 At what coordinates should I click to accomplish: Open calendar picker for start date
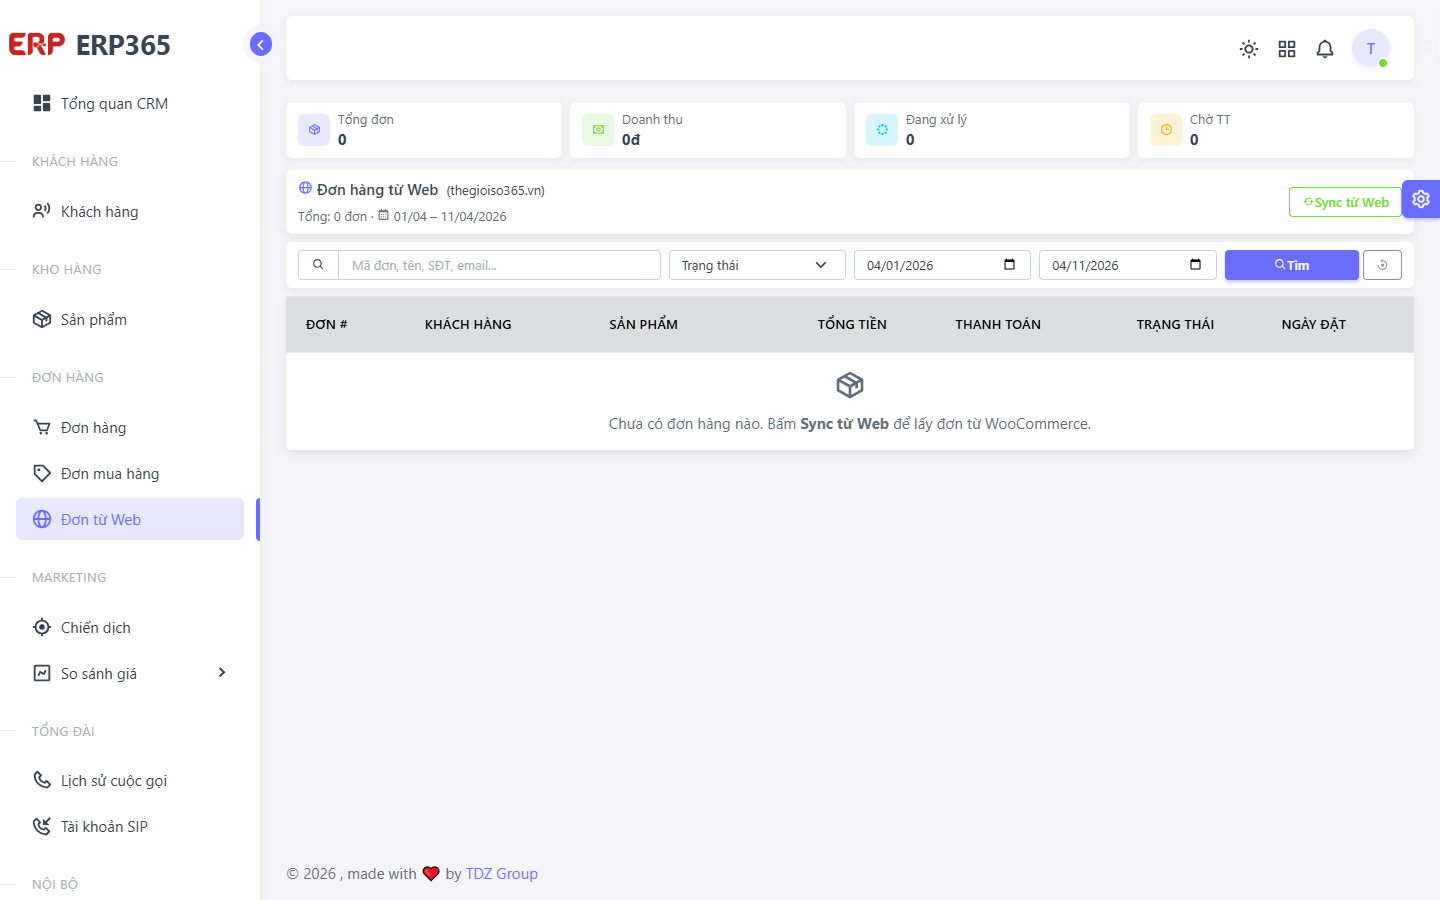[x=1009, y=265]
